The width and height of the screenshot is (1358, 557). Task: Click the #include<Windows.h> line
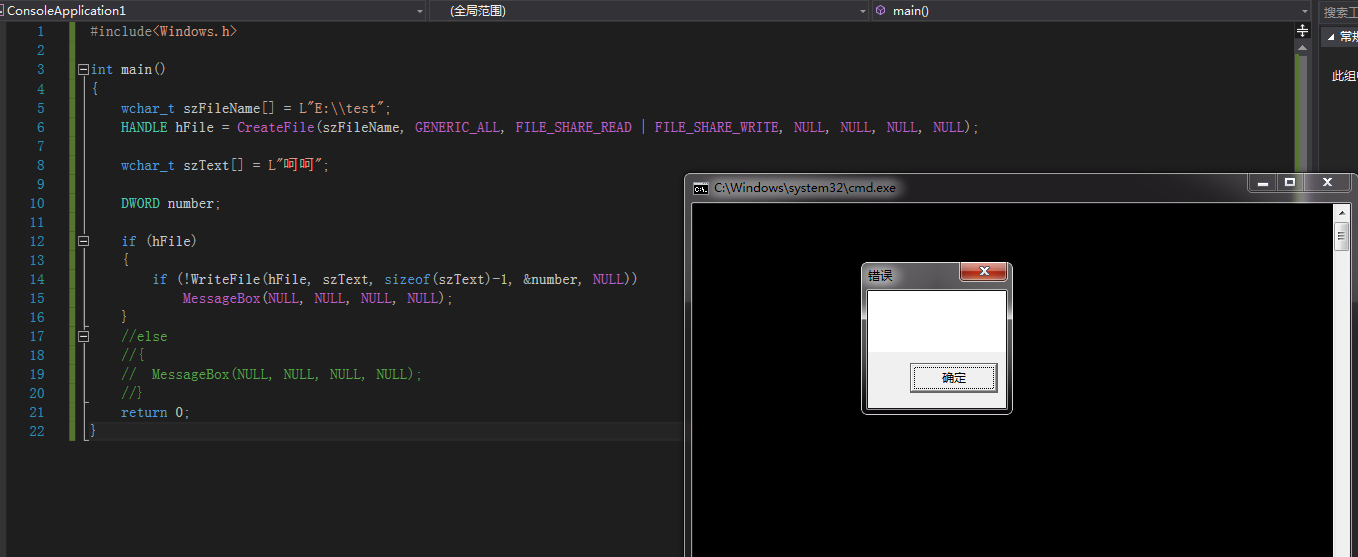(164, 32)
